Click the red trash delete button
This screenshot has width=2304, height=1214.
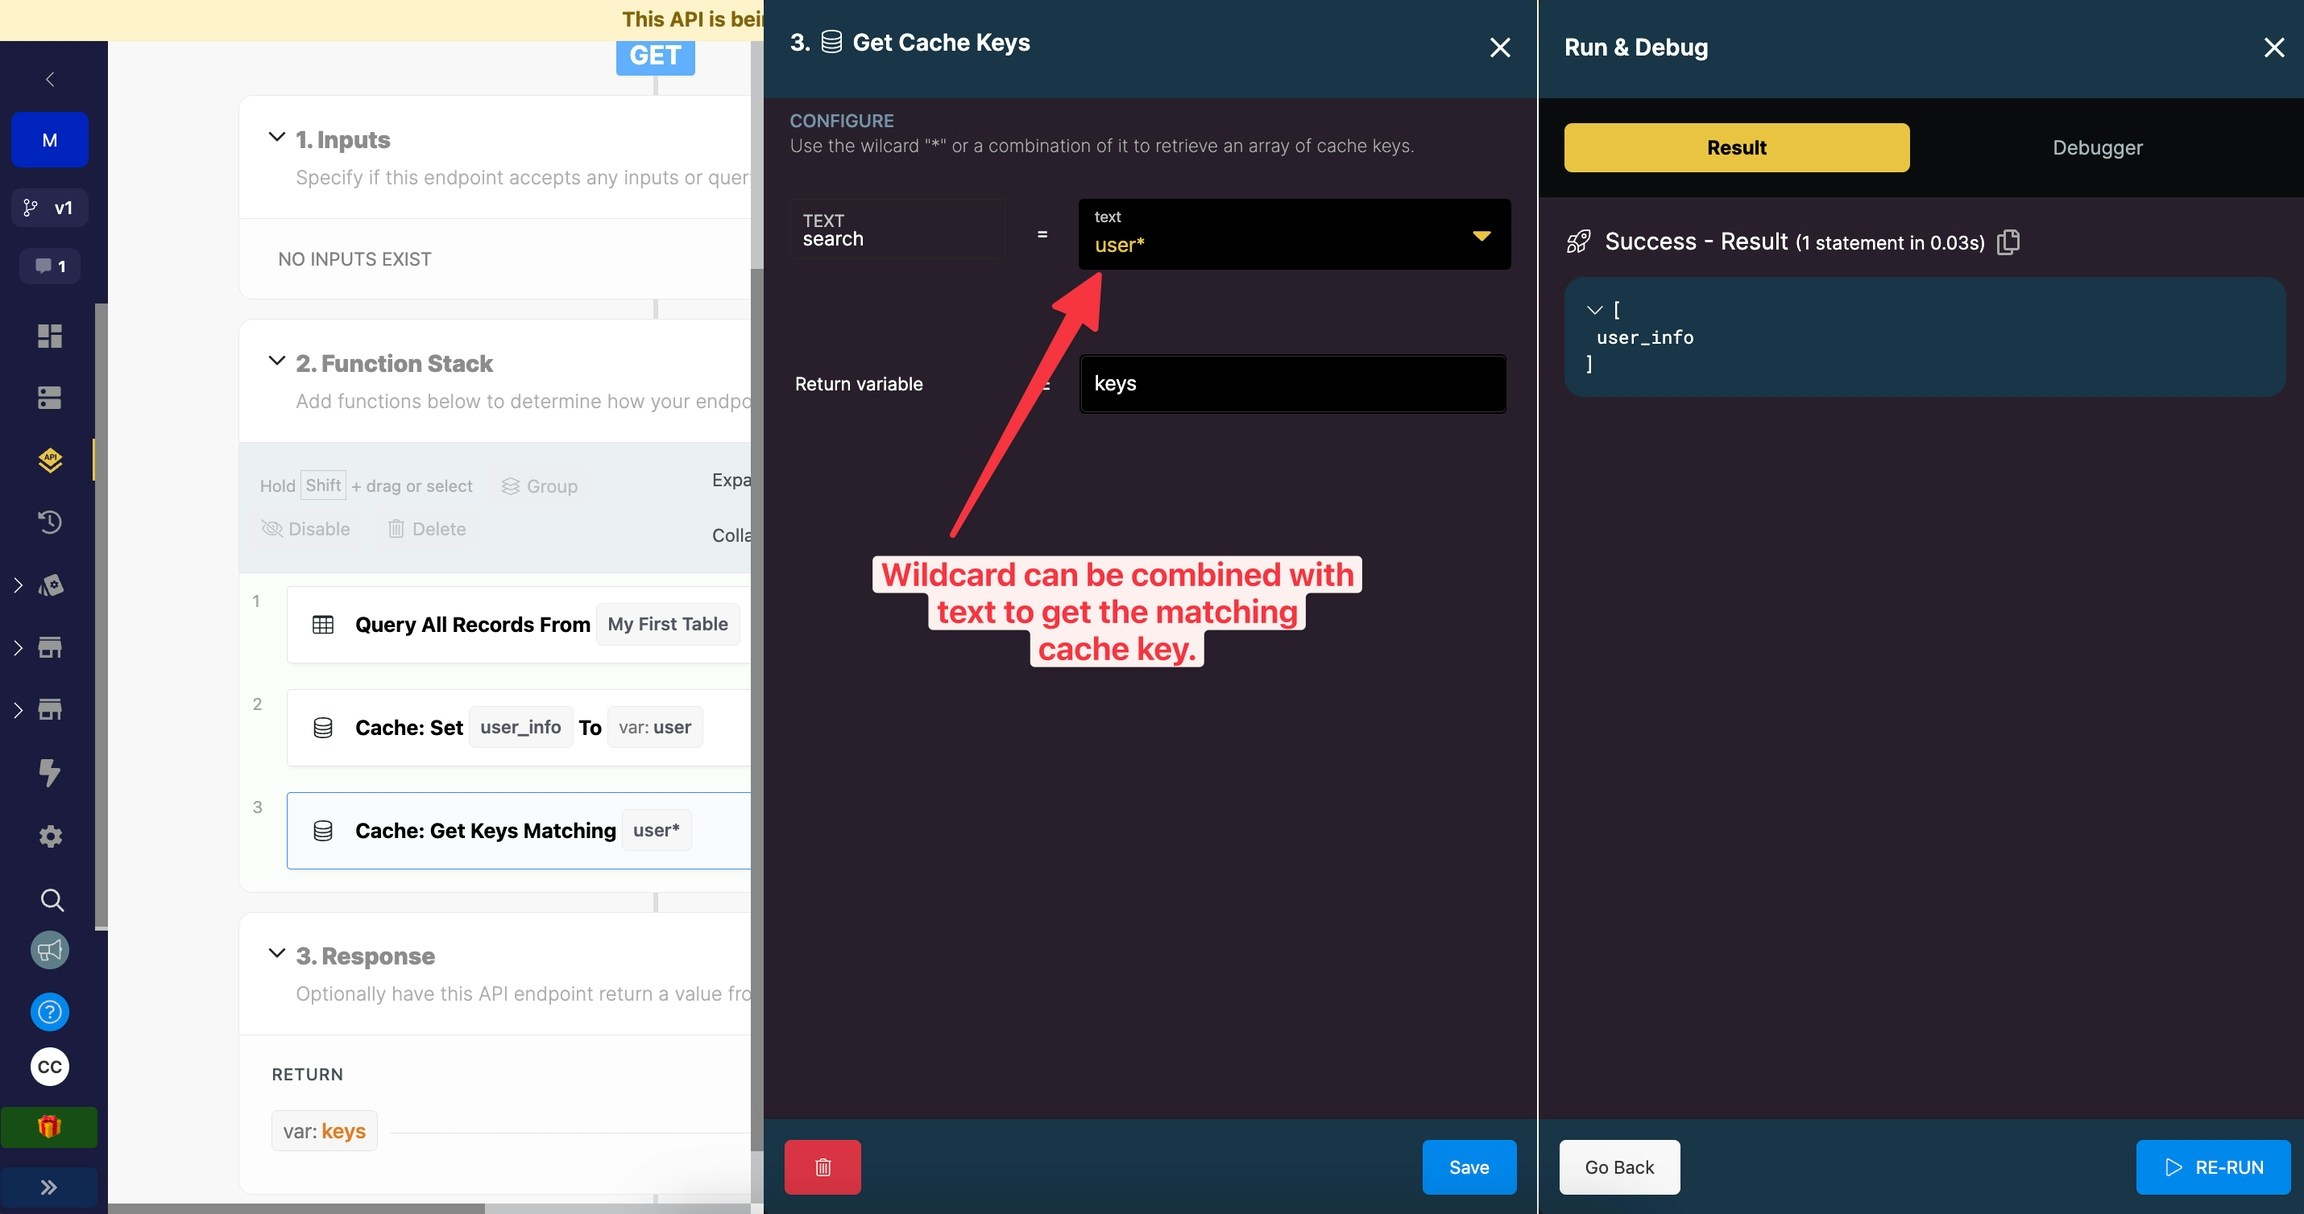click(822, 1167)
